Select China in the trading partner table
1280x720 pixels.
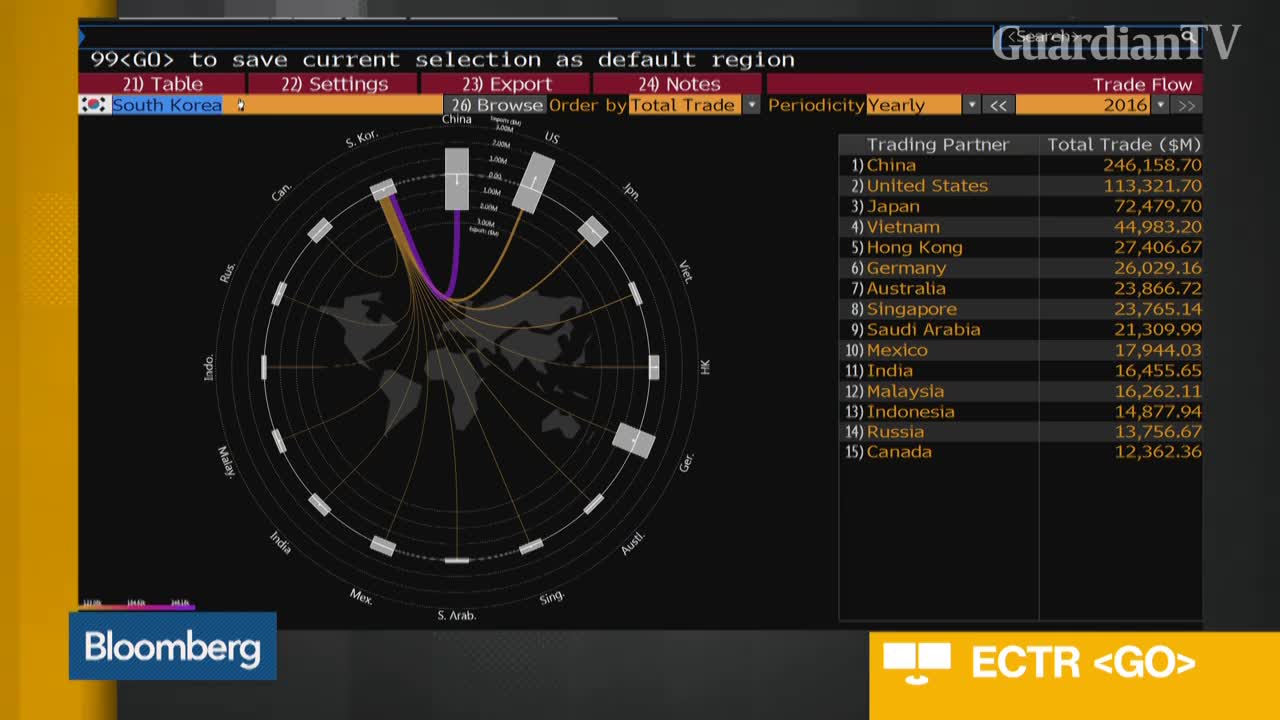[x=891, y=165]
